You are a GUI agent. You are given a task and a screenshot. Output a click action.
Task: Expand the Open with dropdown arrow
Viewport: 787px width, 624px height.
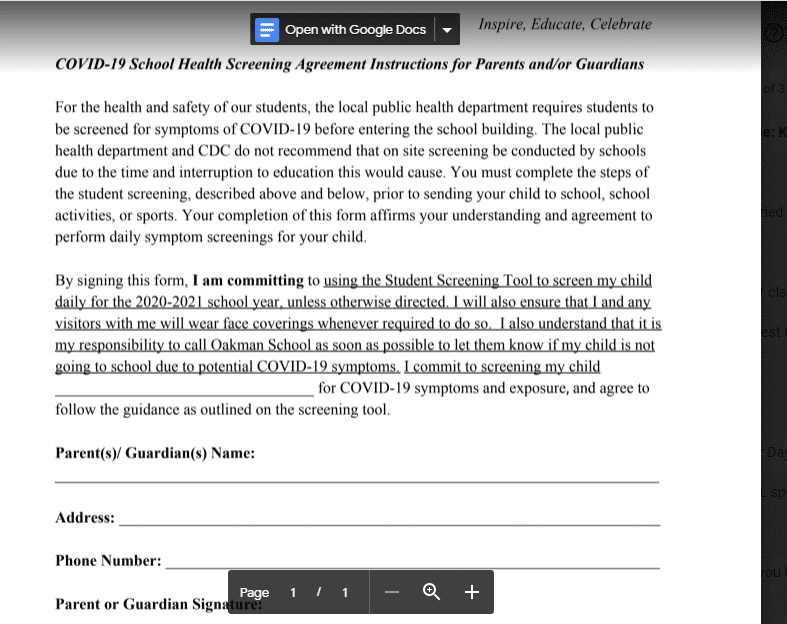pos(447,30)
